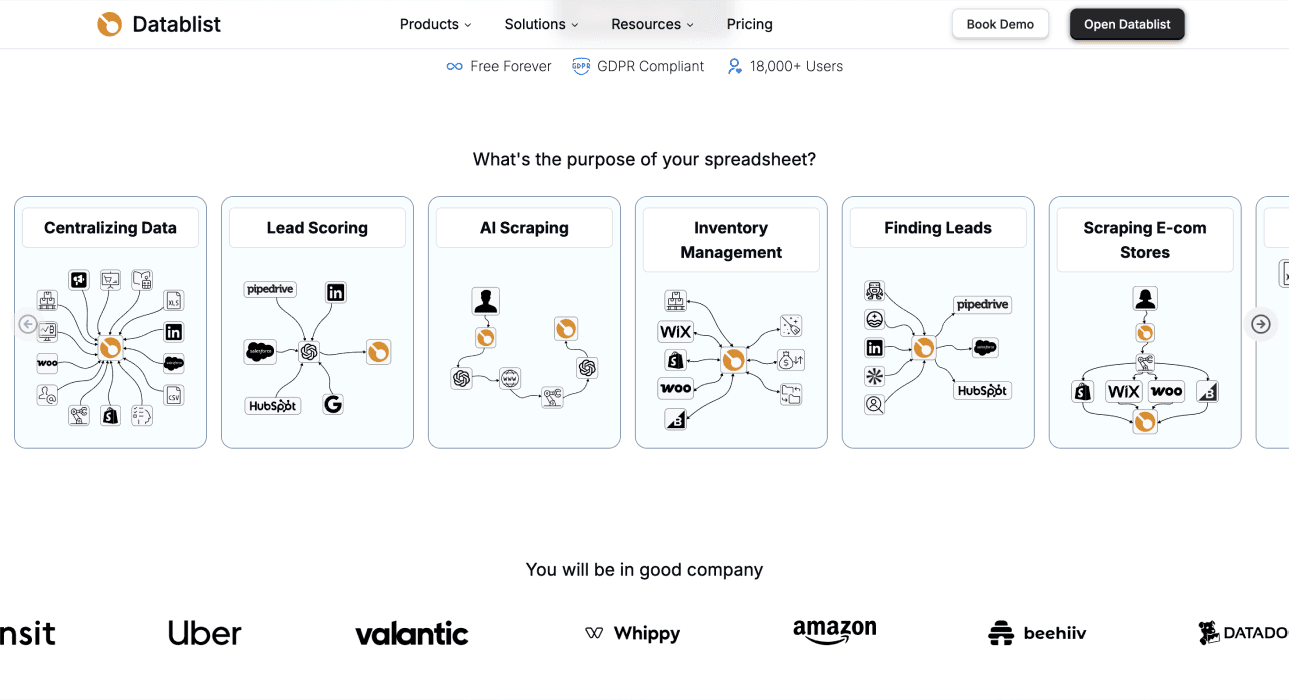
Task: Go to the Pricing page
Action: [749, 24]
